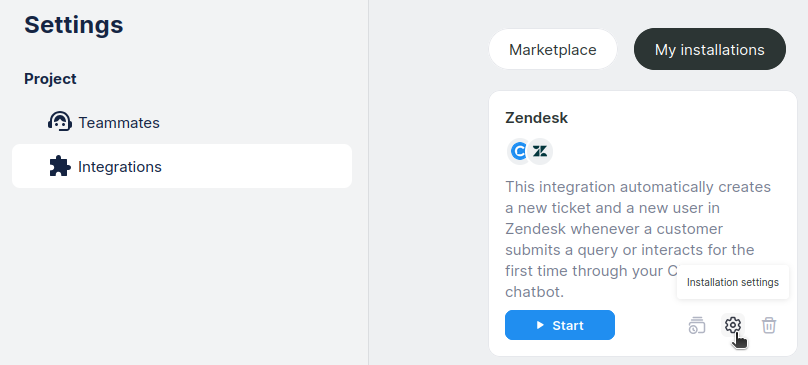This screenshot has height=365, width=808.
Task: Click the Settings page heading
Action: point(74,24)
